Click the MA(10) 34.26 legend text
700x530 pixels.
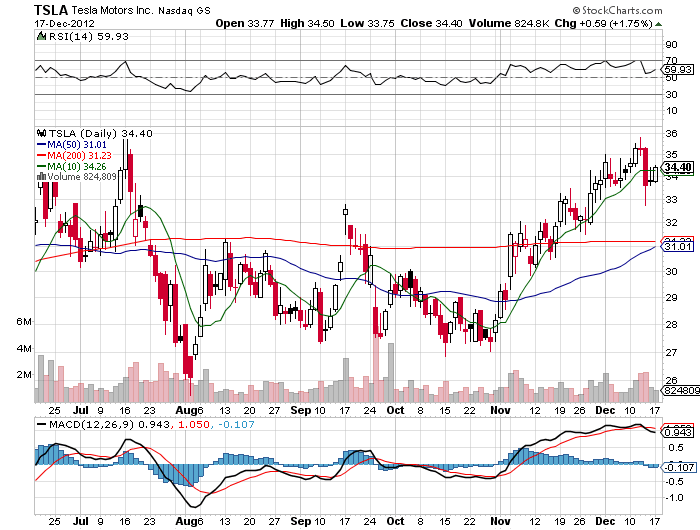click(x=77, y=166)
